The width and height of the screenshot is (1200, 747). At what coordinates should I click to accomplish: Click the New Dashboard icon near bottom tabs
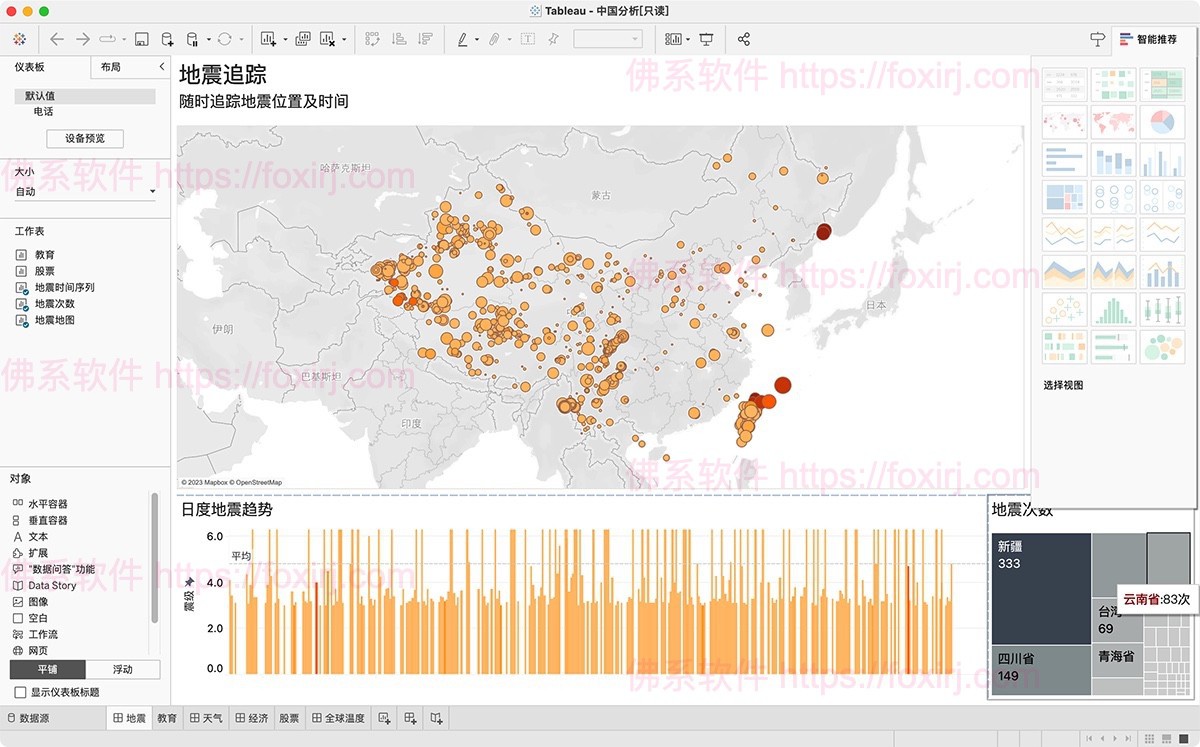click(408, 717)
